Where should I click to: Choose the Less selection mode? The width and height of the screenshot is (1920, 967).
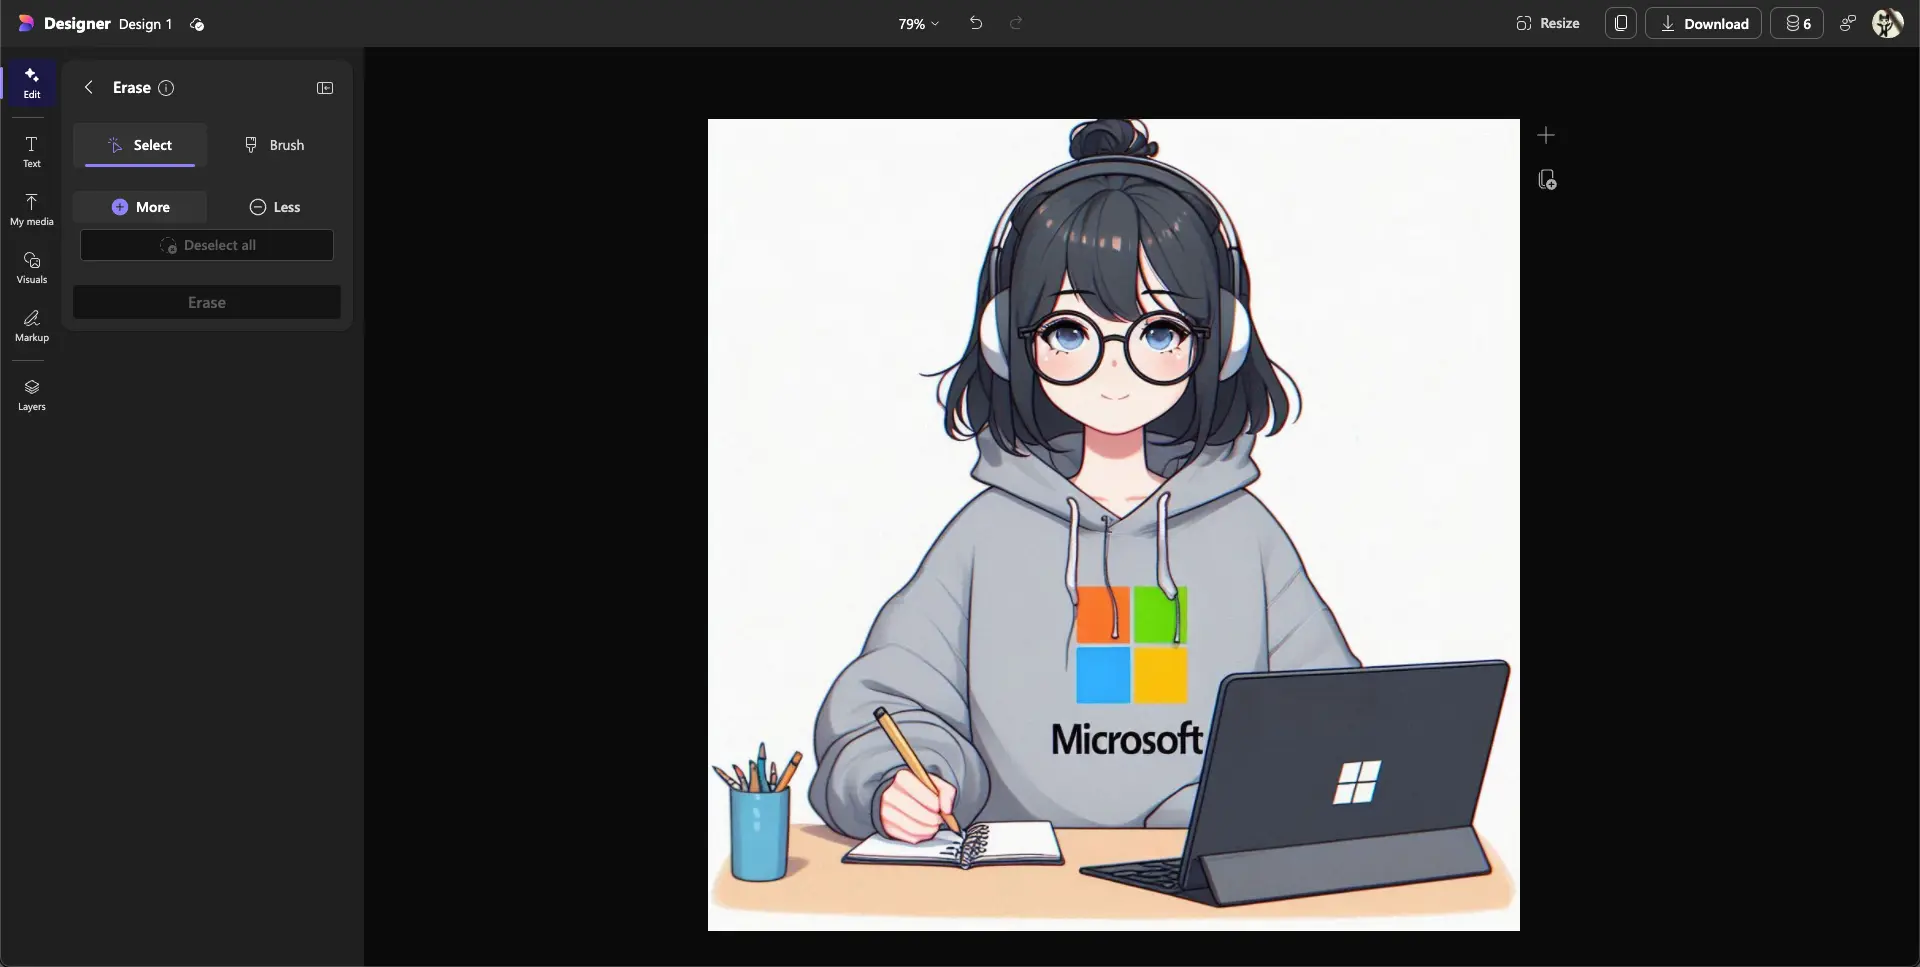pos(274,207)
